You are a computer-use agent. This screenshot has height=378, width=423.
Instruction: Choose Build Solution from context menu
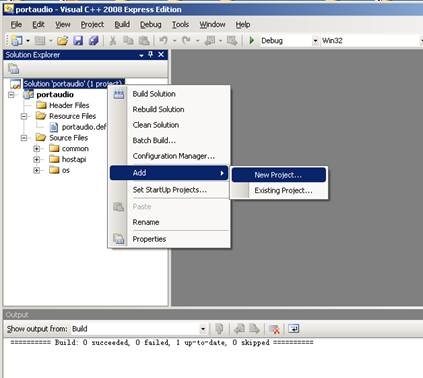click(170, 94)
